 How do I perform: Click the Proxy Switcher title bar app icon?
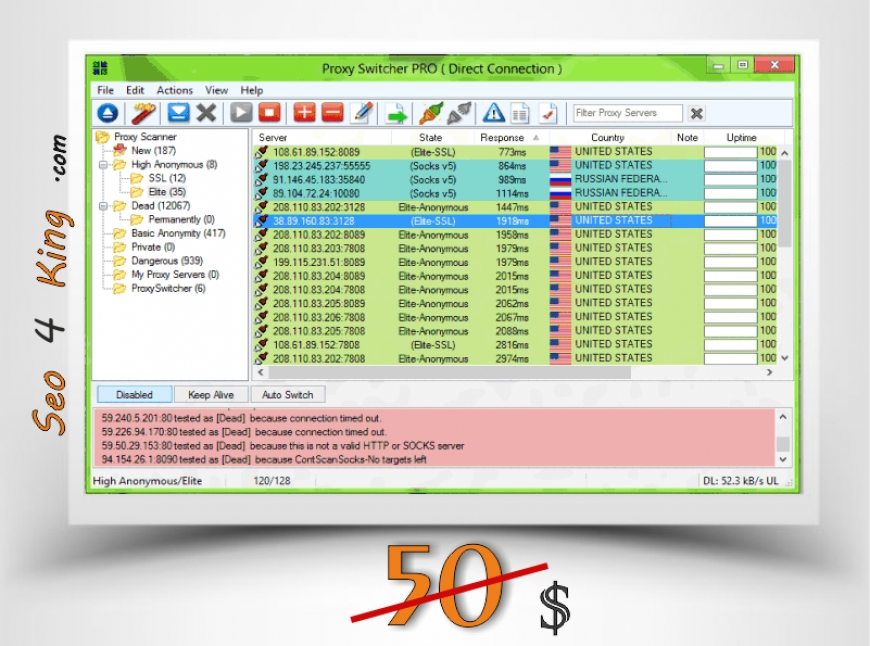click(100, 68)
